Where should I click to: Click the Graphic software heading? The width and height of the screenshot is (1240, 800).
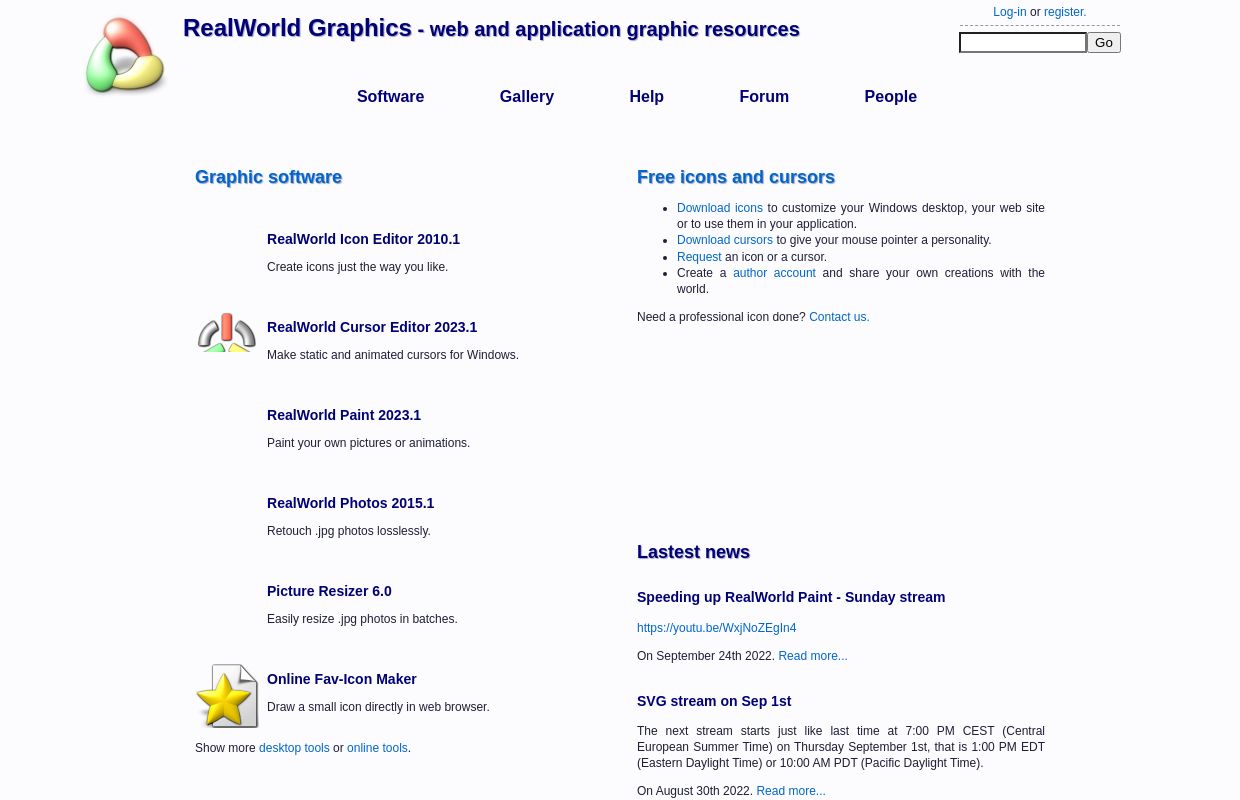coord(268,177)
